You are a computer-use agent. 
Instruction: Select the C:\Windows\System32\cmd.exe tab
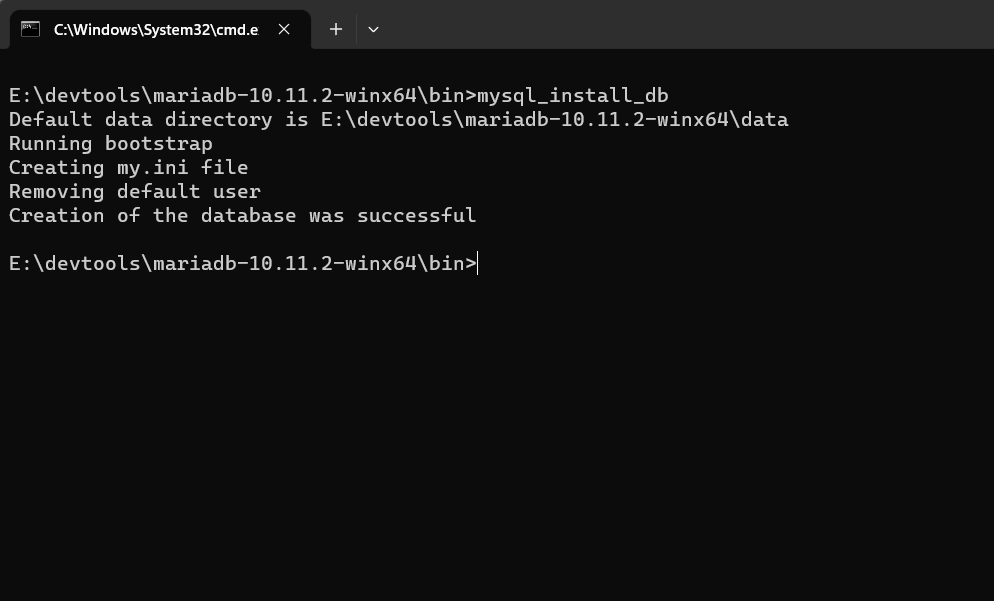coord(155,30)
